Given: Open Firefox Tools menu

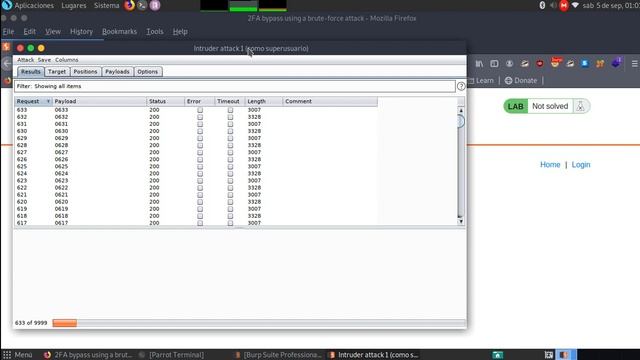Looking at the screenshot, I should pos(155,31).
